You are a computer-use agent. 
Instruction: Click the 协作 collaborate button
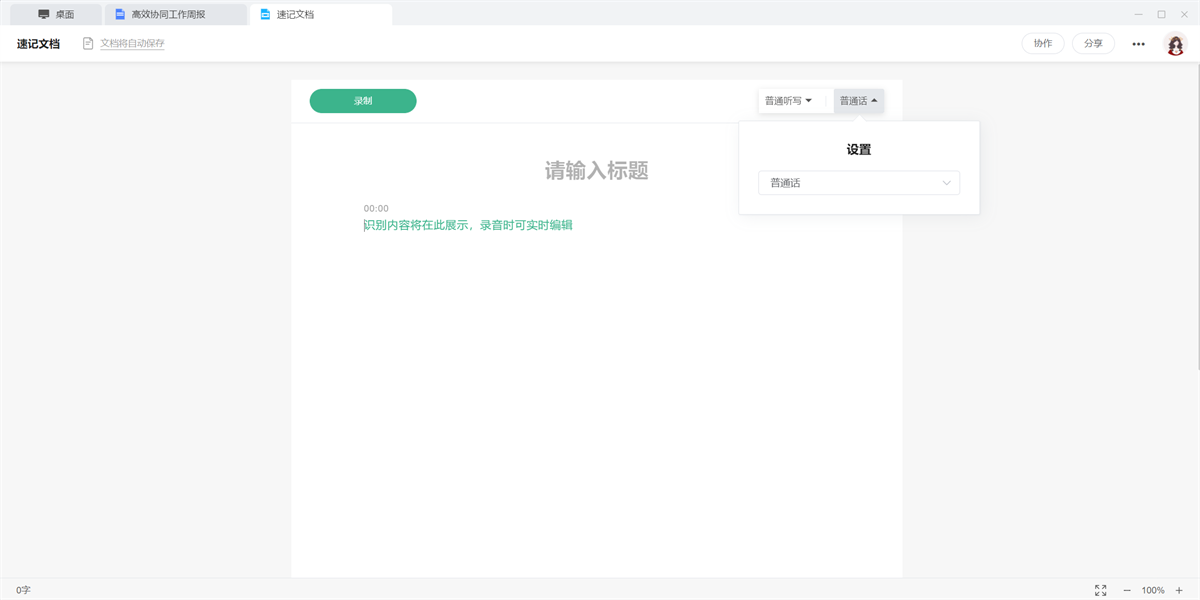point(1042,44)
